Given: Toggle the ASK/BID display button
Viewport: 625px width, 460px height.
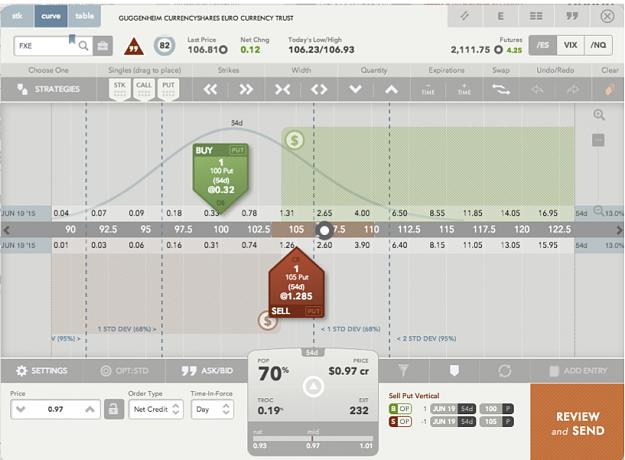Looking at the screenshot, I should (207, 371).
